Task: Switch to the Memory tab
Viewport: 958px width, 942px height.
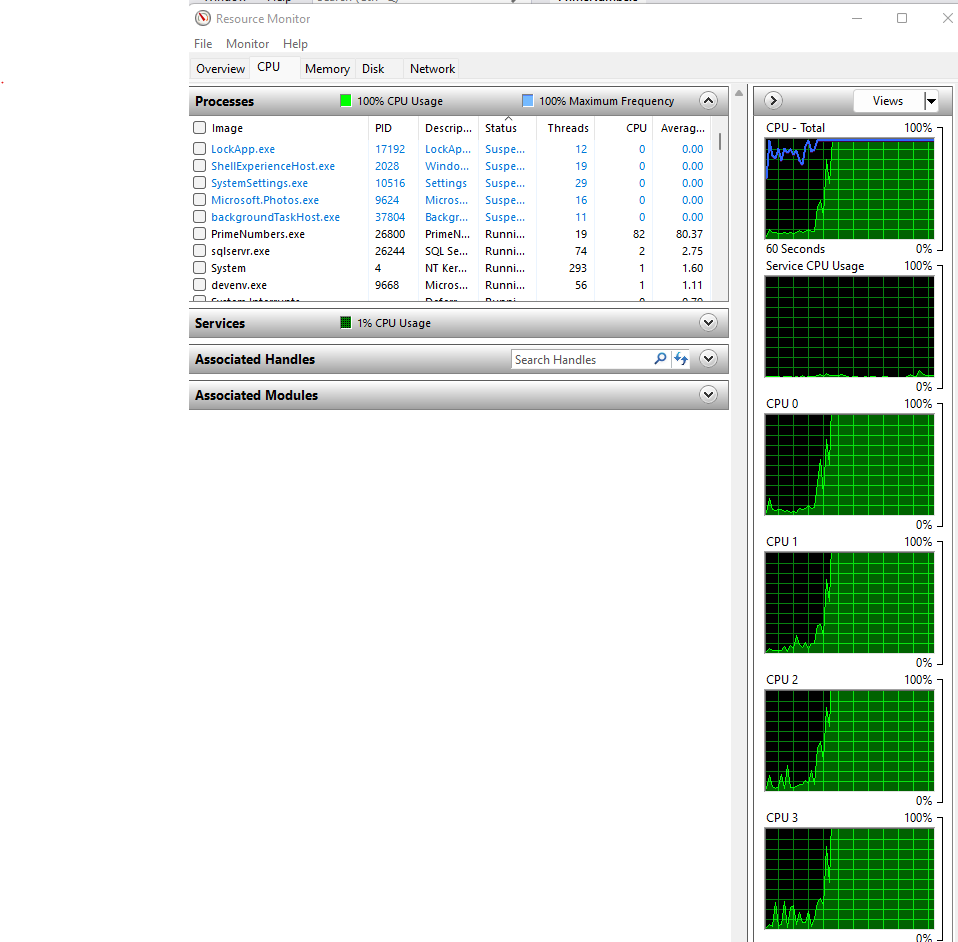Action: [x=327, y=69]
